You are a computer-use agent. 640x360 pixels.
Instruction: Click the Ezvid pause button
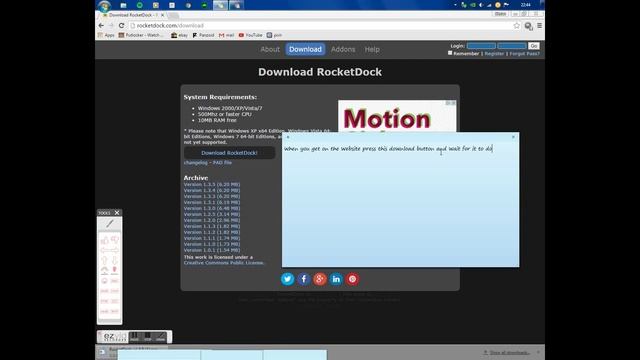(x=134, y=337)
